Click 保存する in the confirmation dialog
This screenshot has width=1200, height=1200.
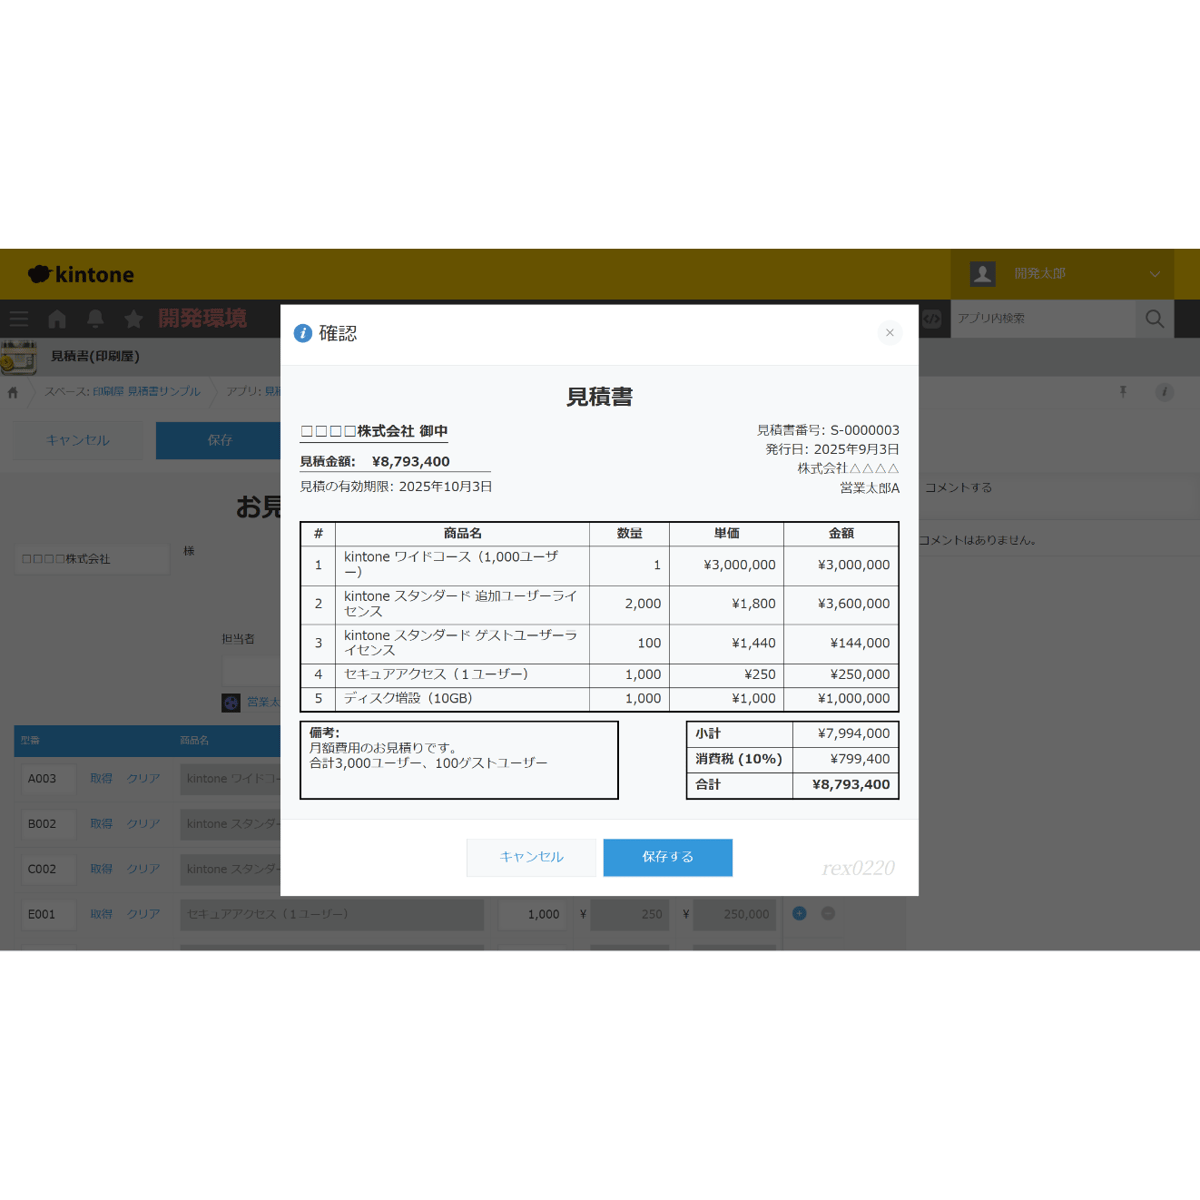tap(668, 857)
